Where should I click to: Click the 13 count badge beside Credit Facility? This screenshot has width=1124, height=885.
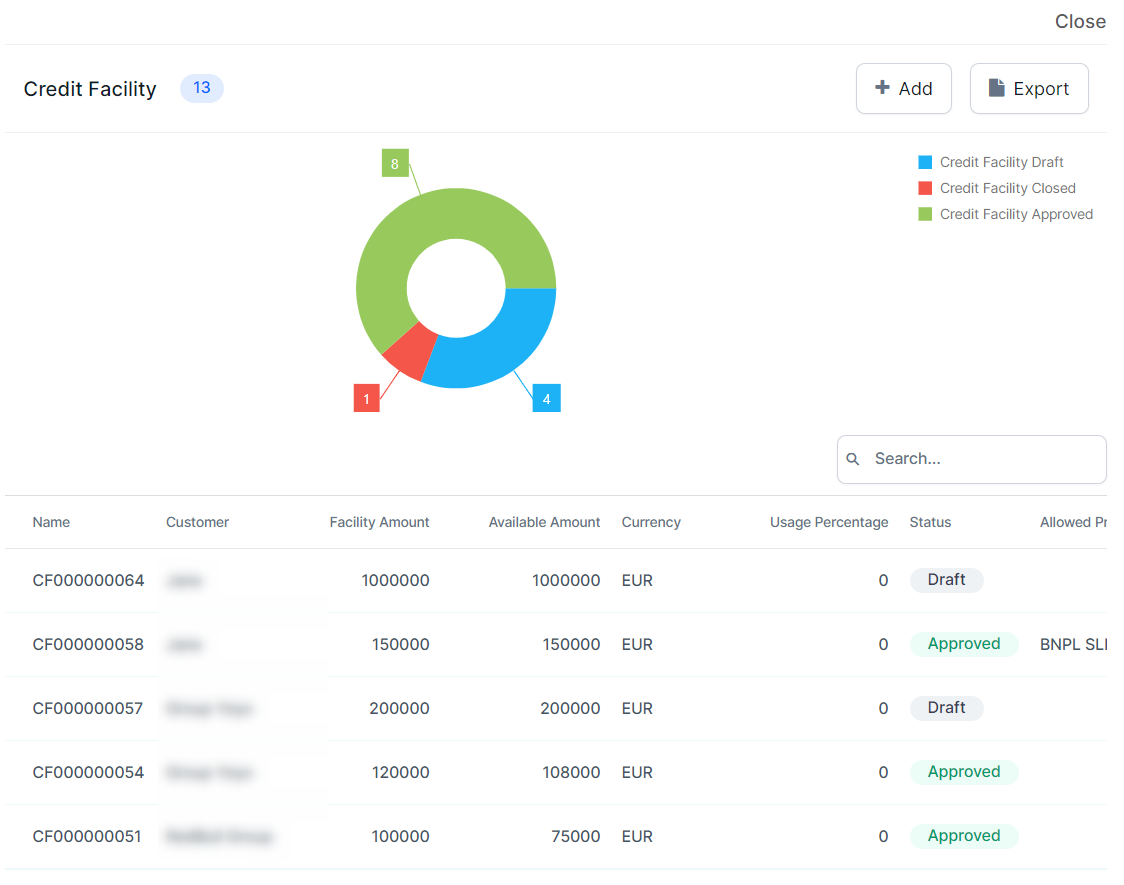(x=202, y=88)
